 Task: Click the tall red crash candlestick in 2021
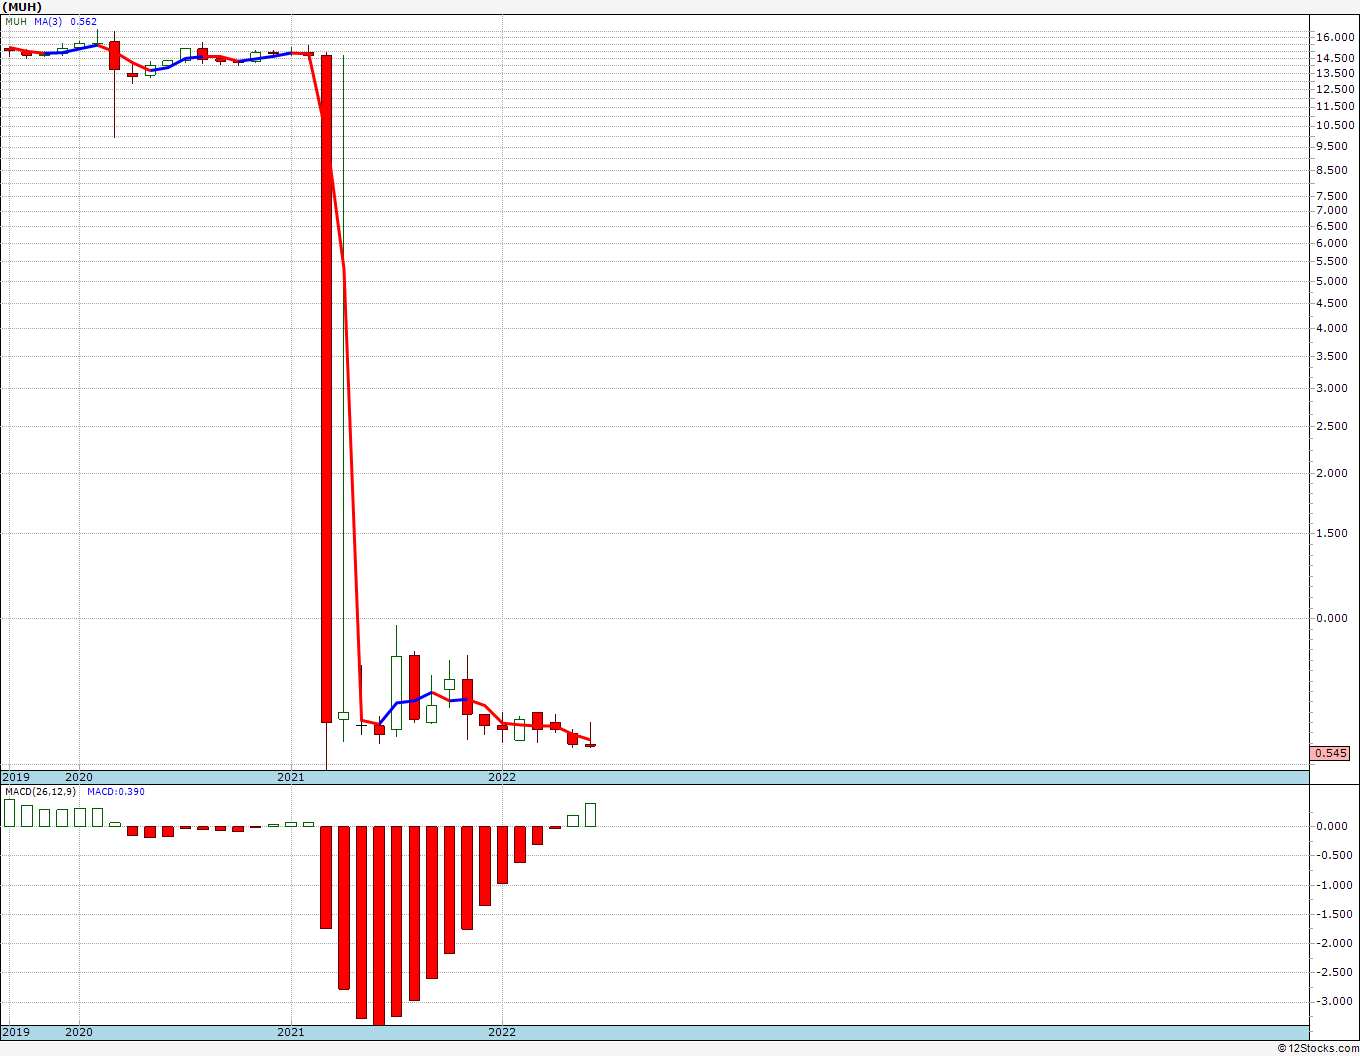tap(326, 388)
